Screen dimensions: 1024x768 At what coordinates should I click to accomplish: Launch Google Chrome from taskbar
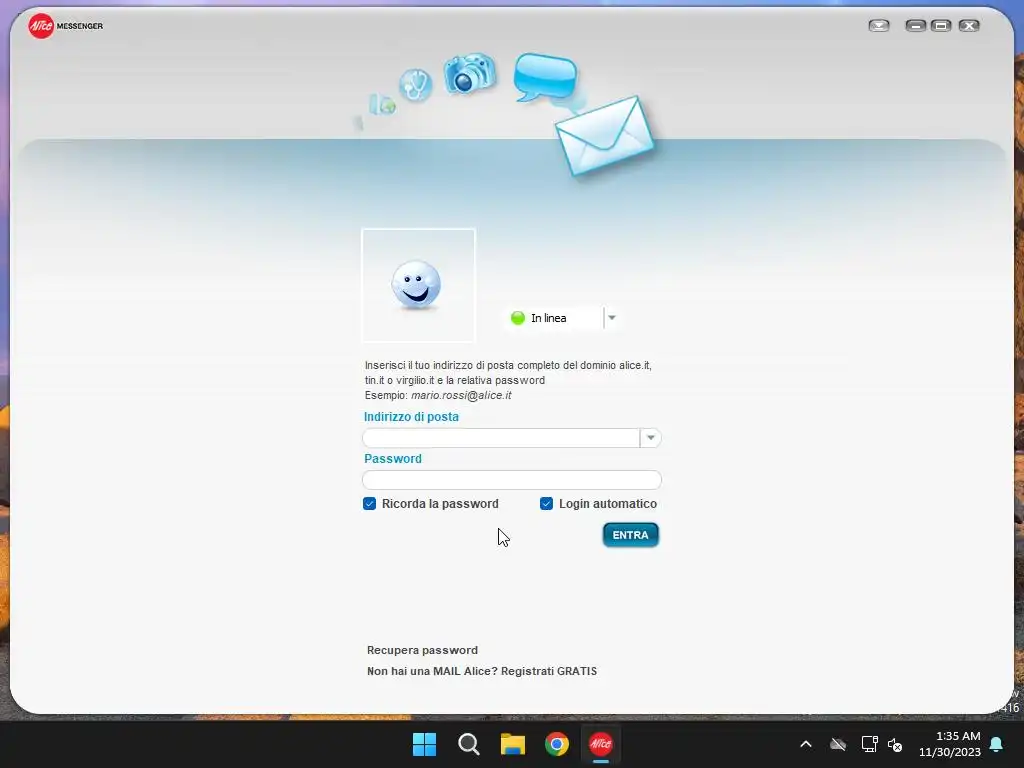click(557, 744)
